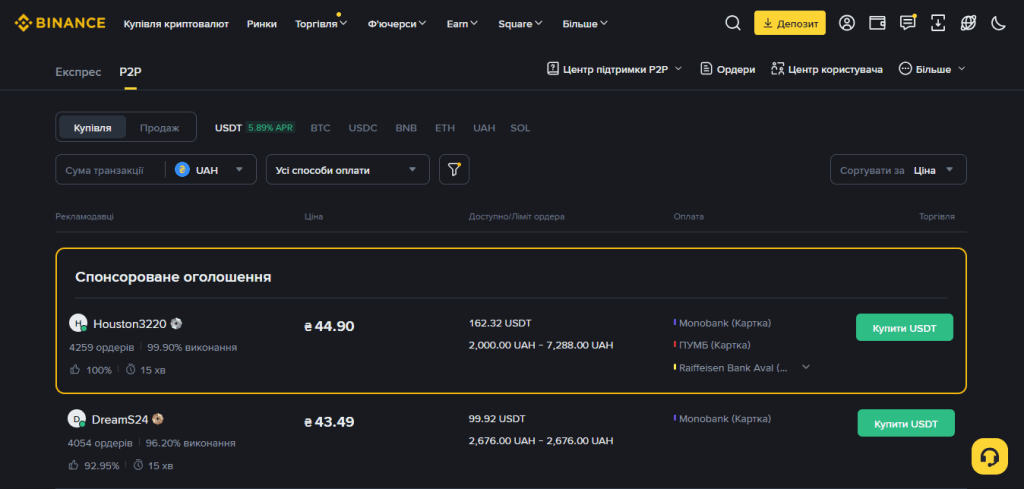
Task: Click the 5.89% APR badge
Action: coord(270,128)
